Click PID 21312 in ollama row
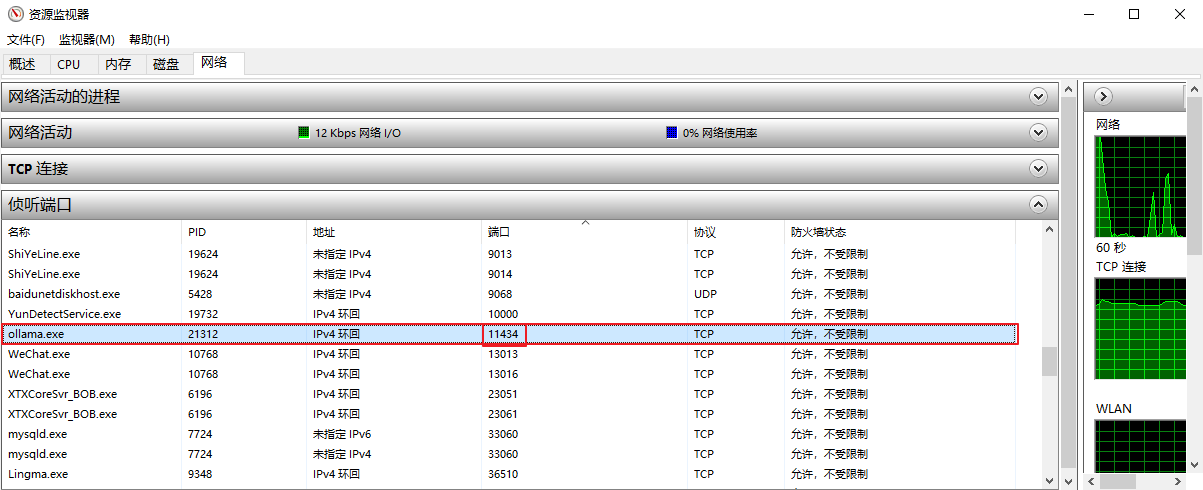 (203, 334)
